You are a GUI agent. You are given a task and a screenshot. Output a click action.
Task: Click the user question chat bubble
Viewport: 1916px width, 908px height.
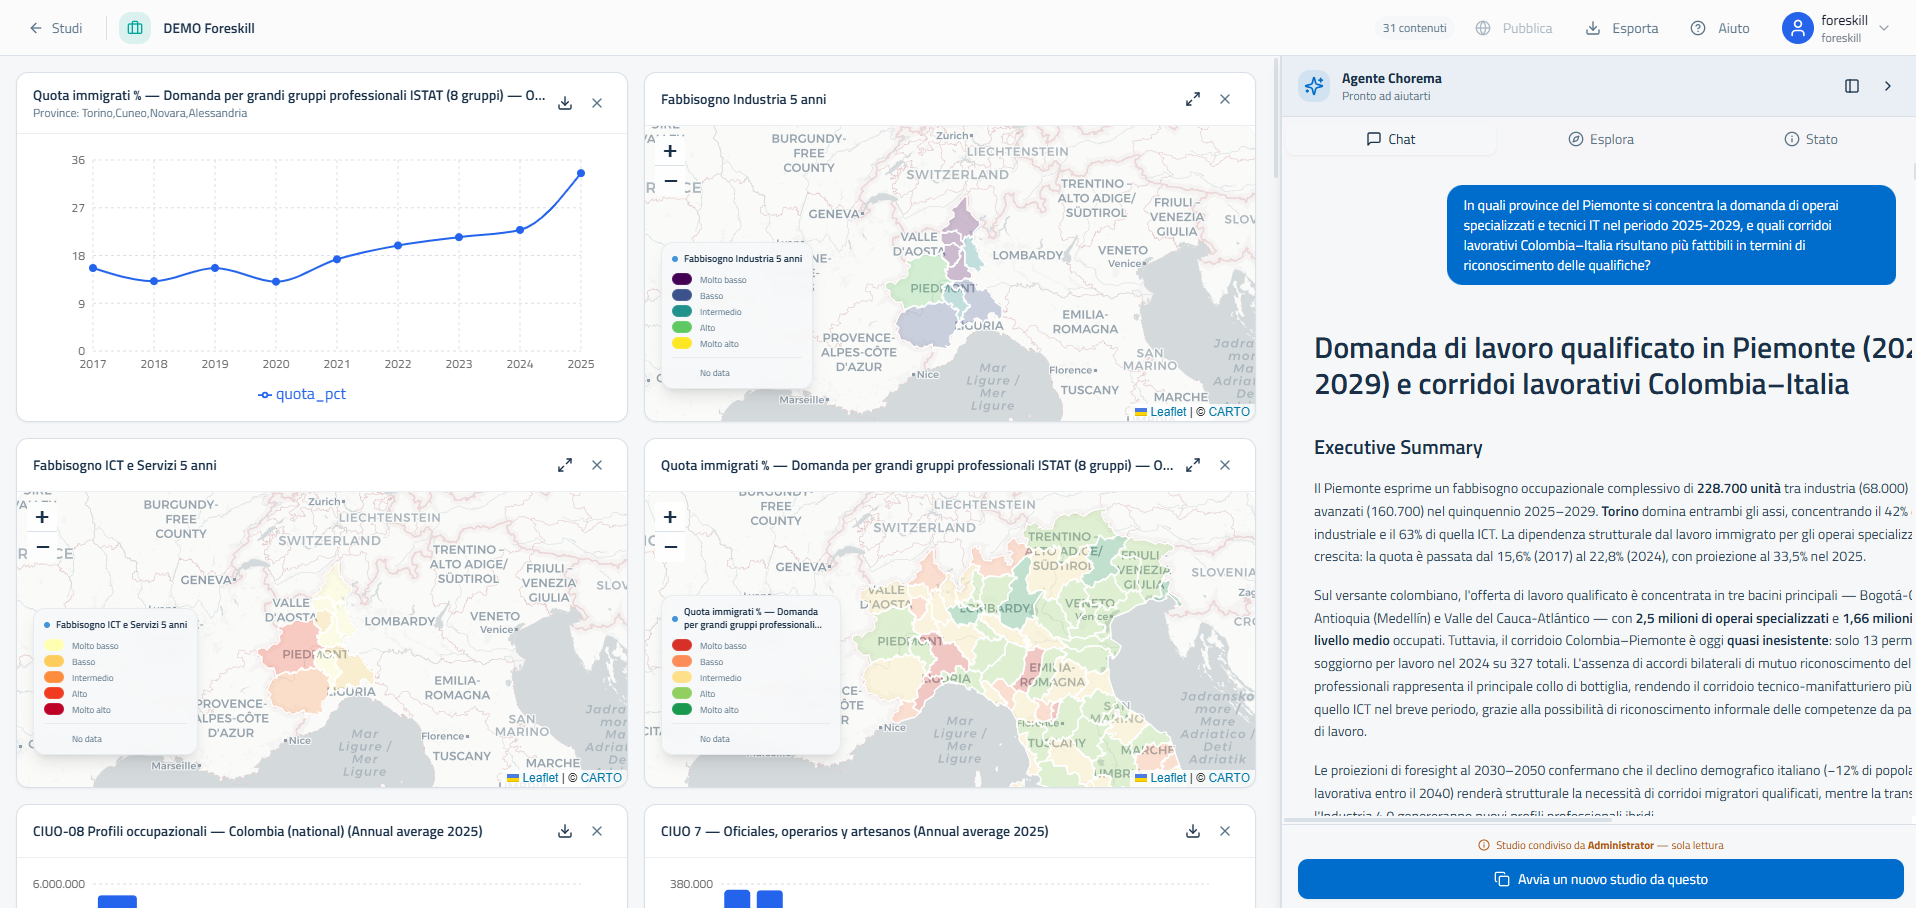(1671, 235)
